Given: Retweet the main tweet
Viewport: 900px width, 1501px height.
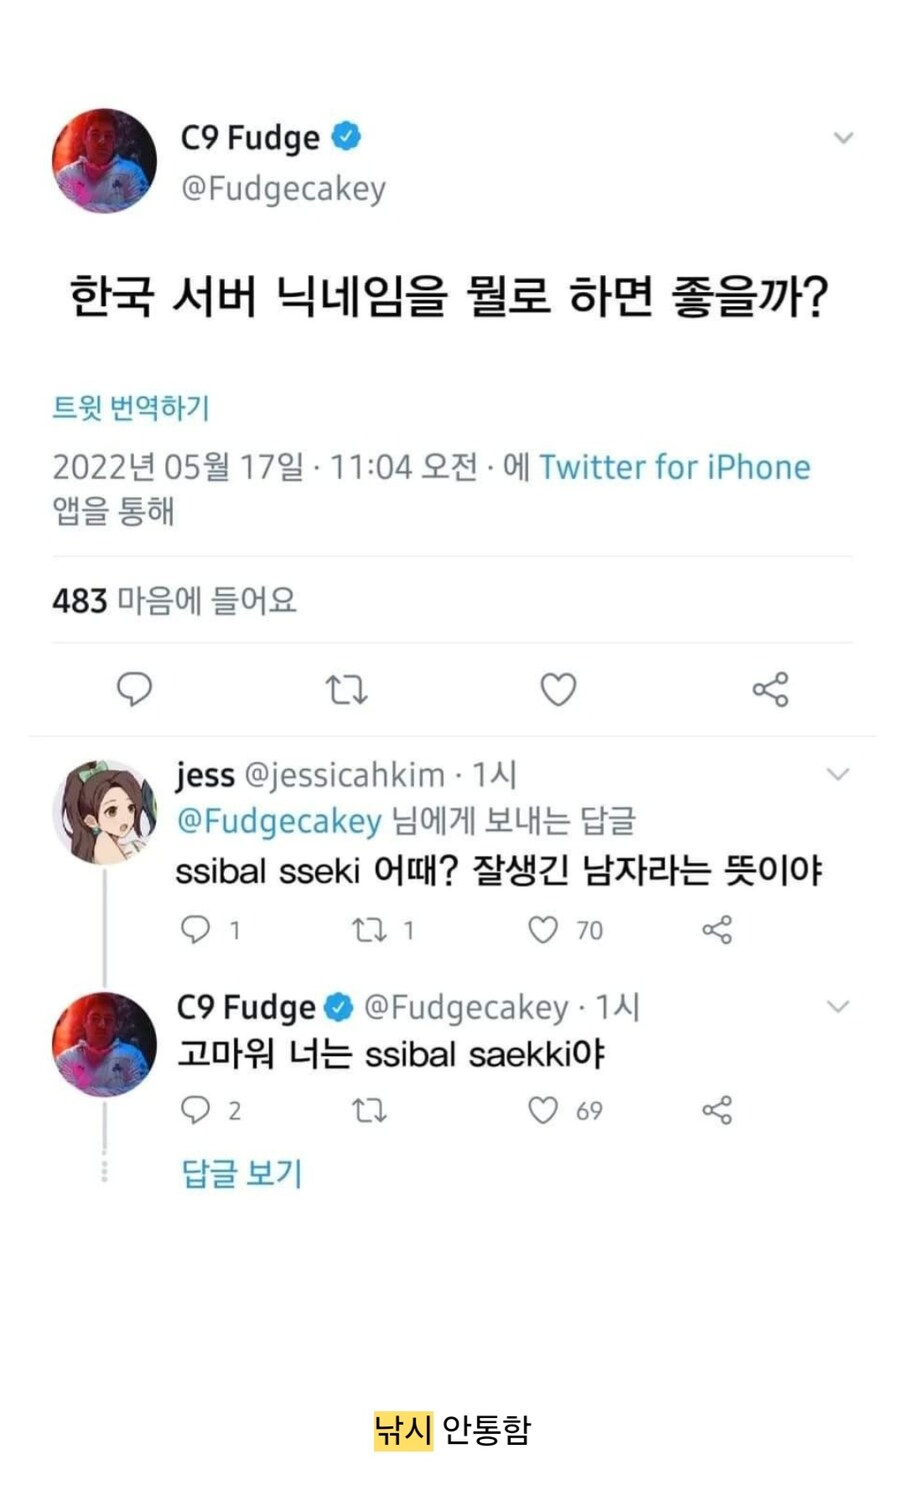Looking at the screenshot, I should [x=345, y=689].
